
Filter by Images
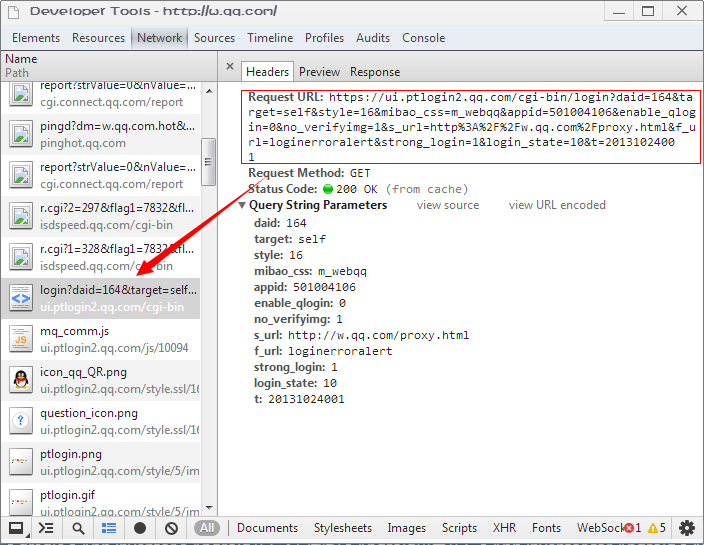point(406,528)
